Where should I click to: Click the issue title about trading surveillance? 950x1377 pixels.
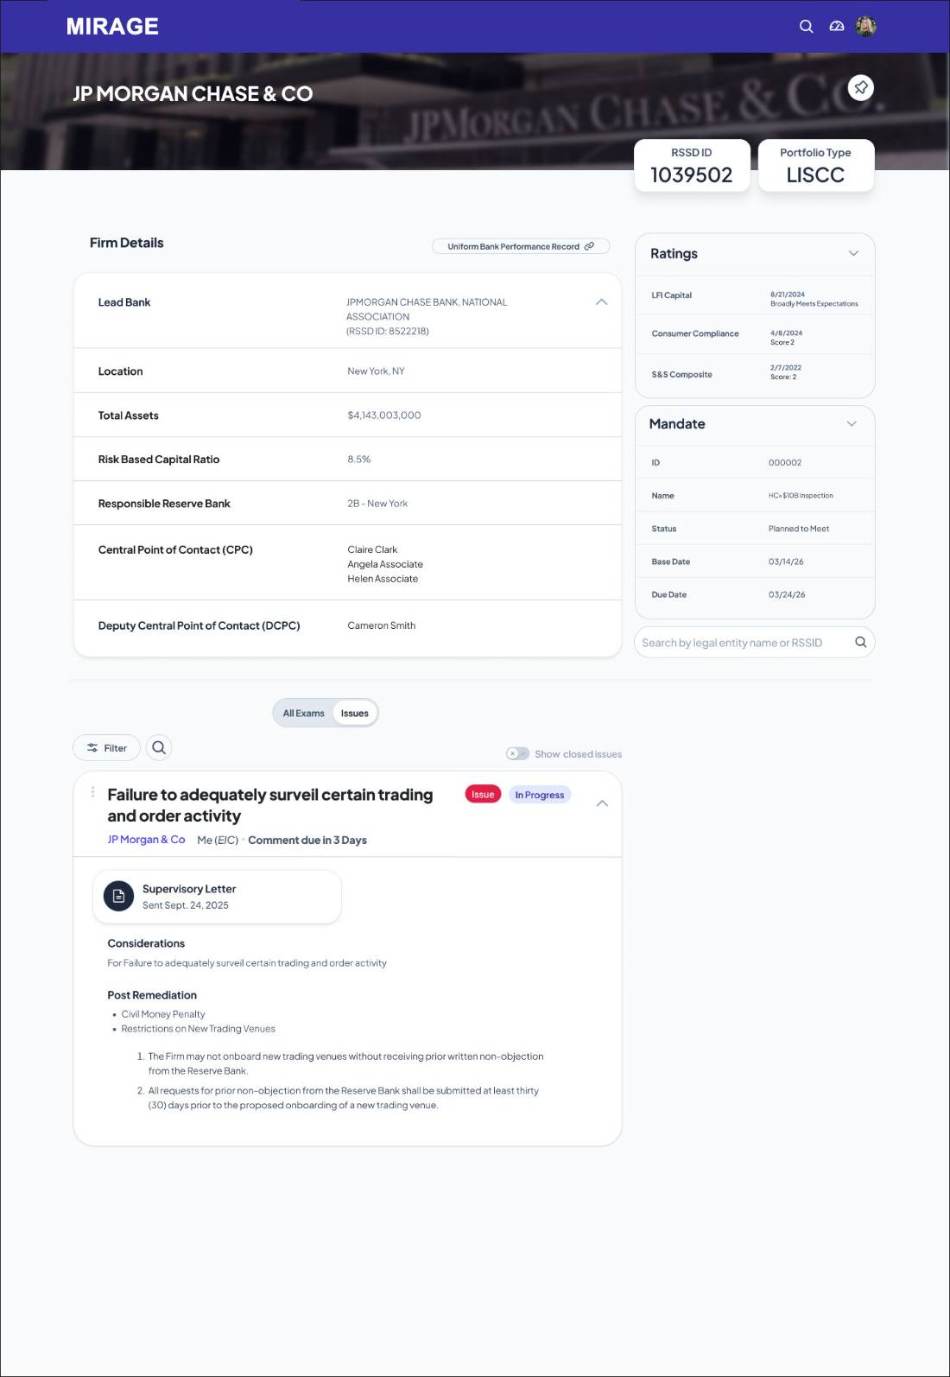(270, 805)
